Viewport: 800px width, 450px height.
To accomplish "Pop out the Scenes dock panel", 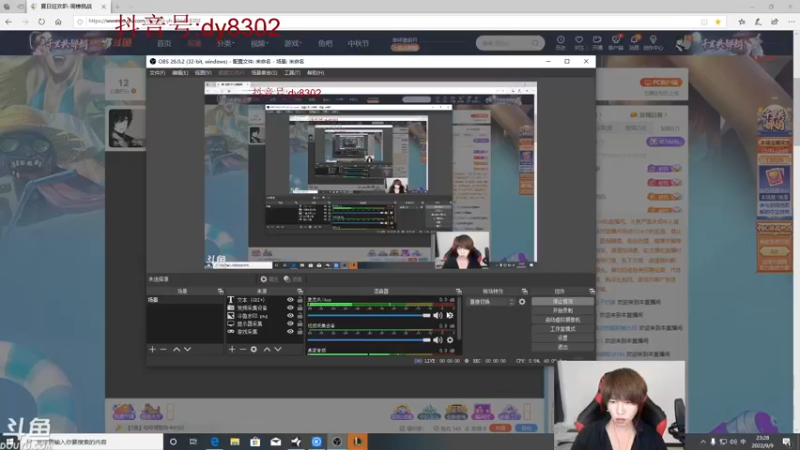I will pyautogui.click(x=220, y=291).
